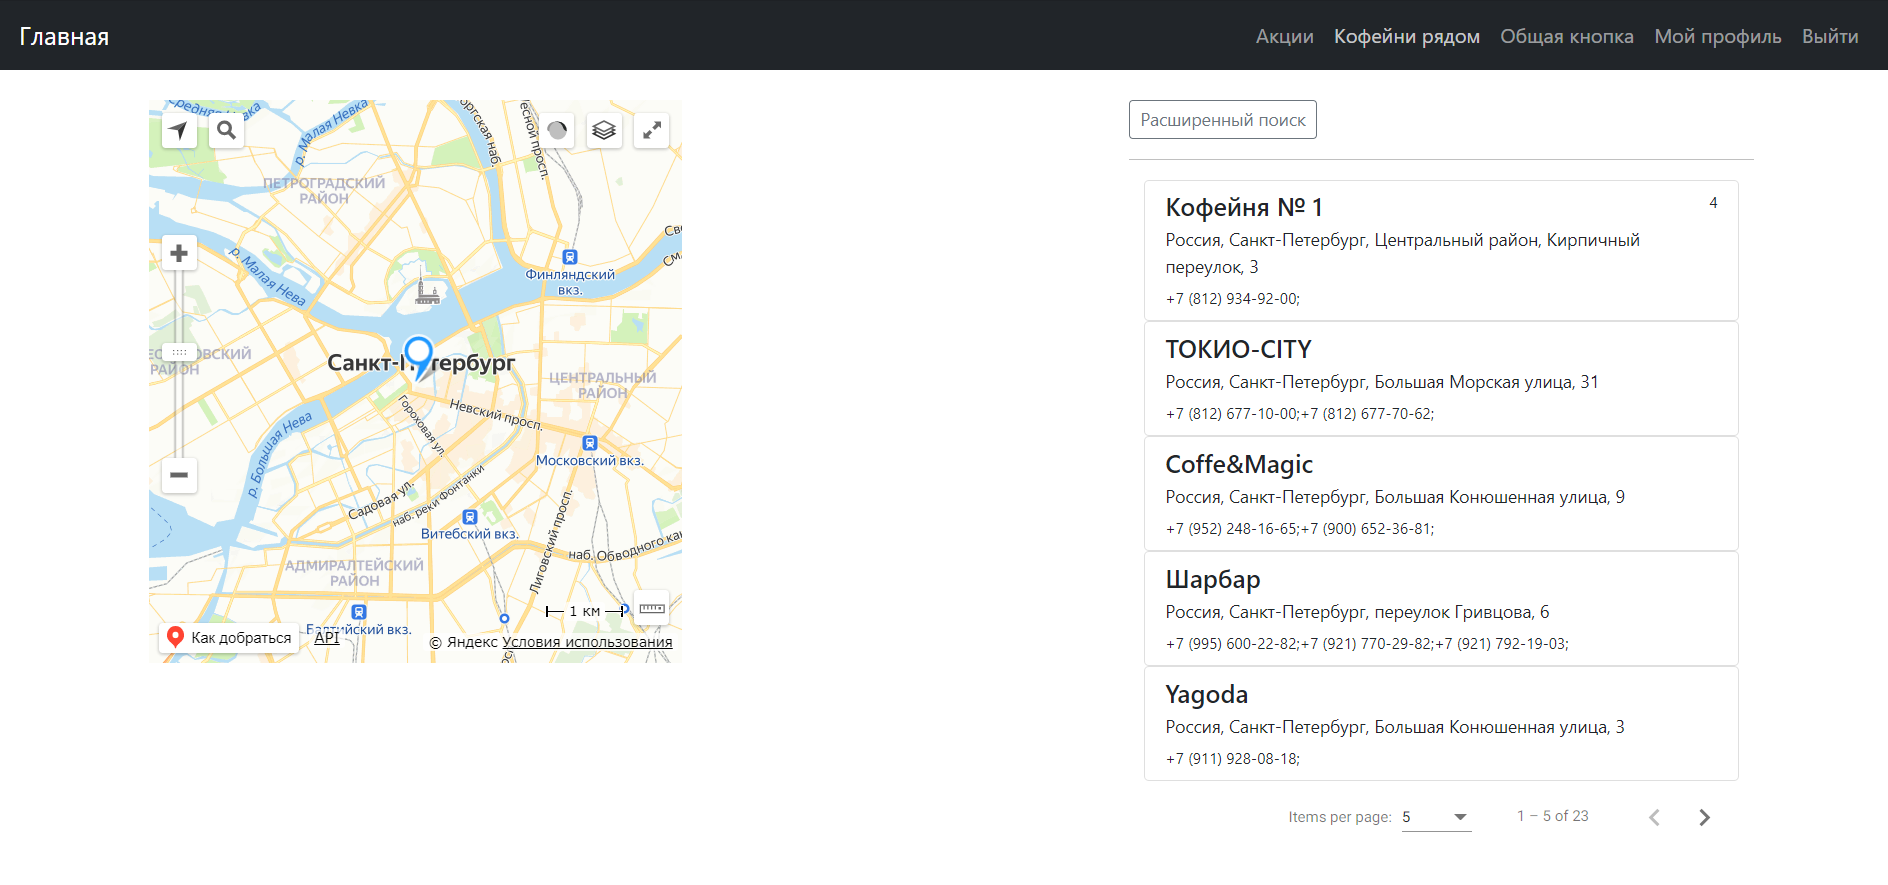Click the Московский вокзал station icon
The height and width of the screenshot is (885, 1888).
pyautogui.click(x=590, y=443)
